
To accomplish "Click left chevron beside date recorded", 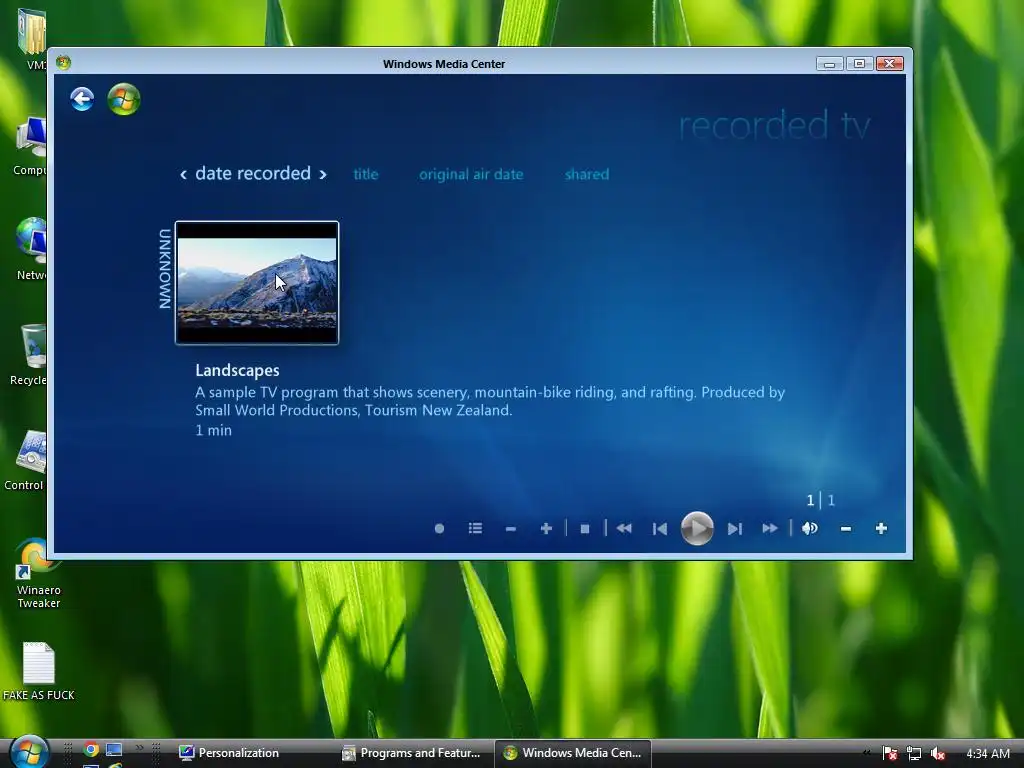I will (184, 174).
